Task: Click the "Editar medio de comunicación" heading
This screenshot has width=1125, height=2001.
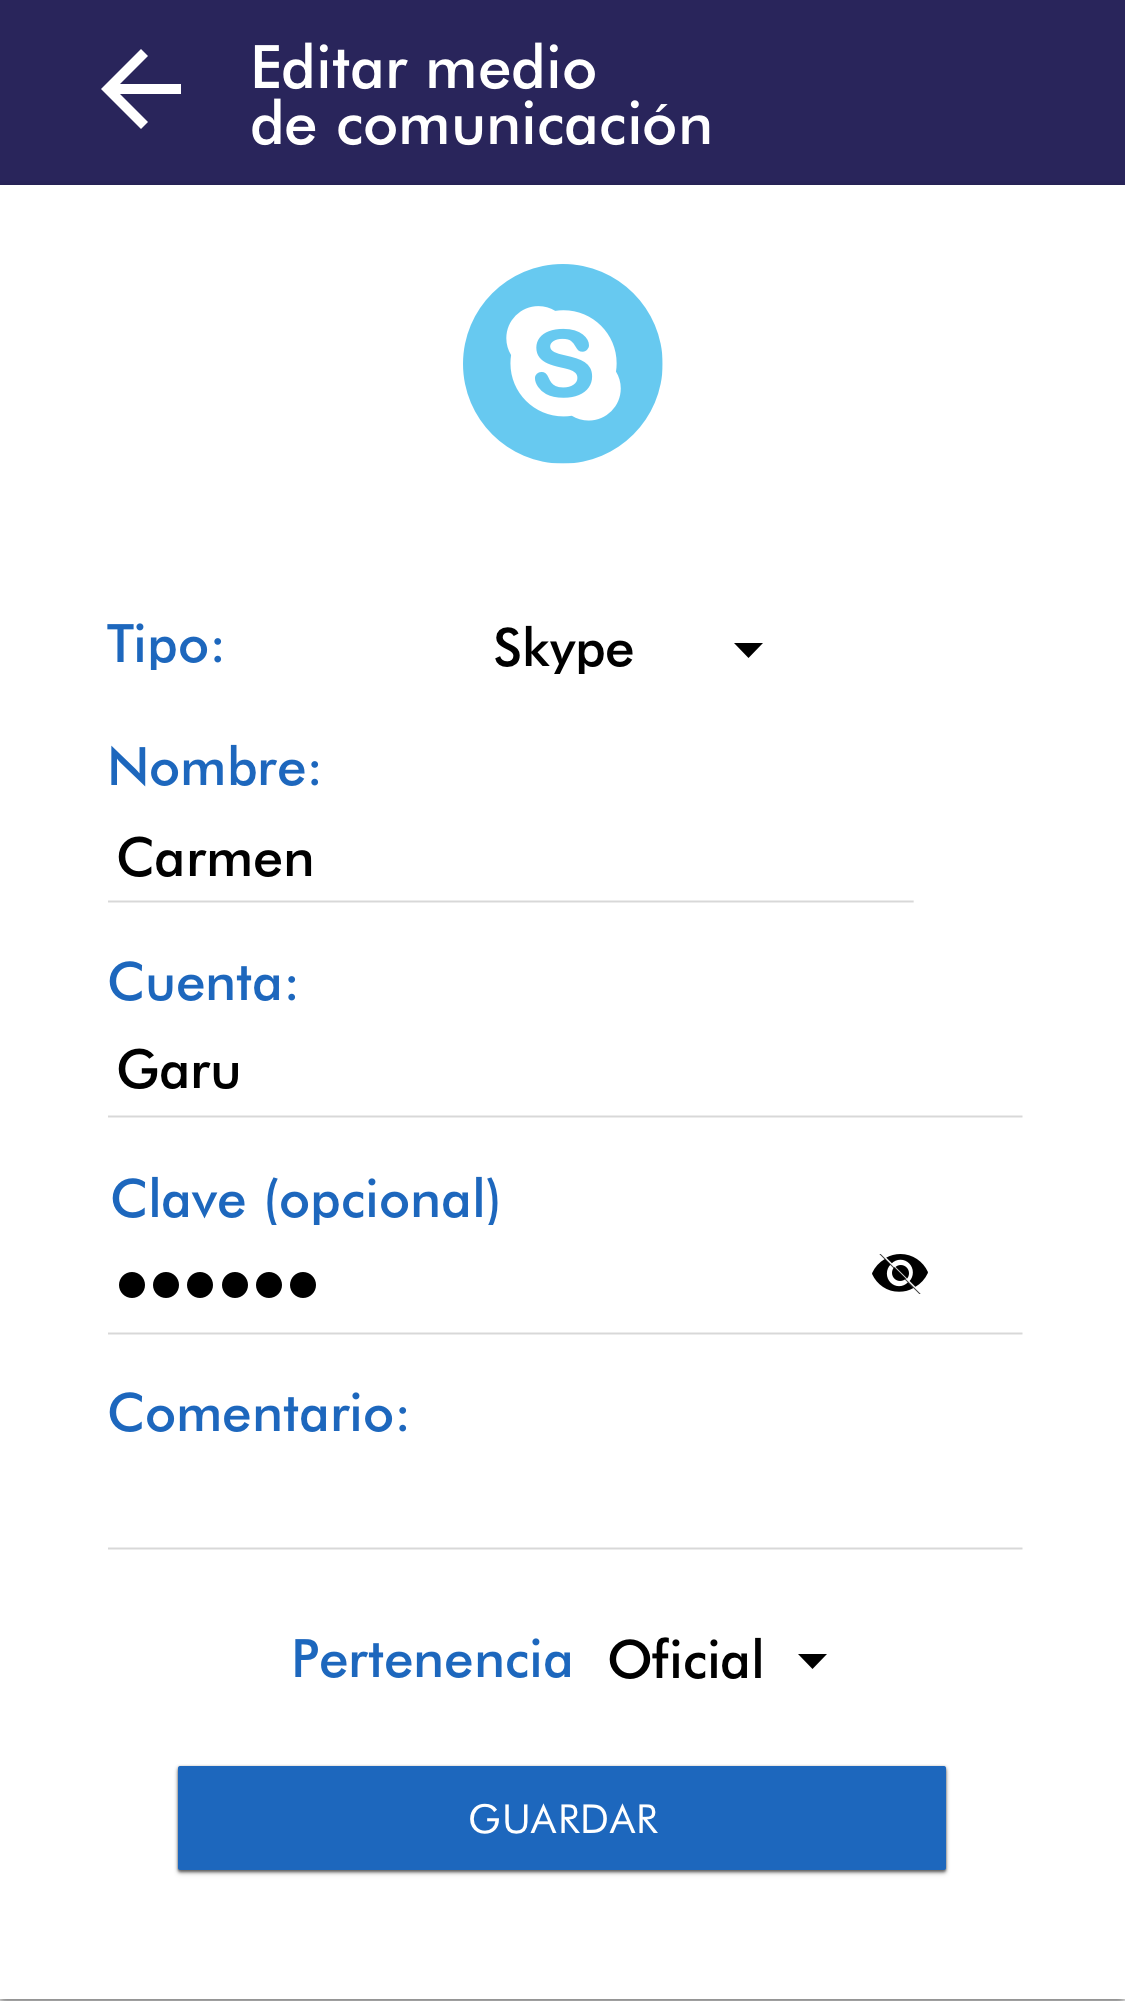Action: (x=481, y=96)
